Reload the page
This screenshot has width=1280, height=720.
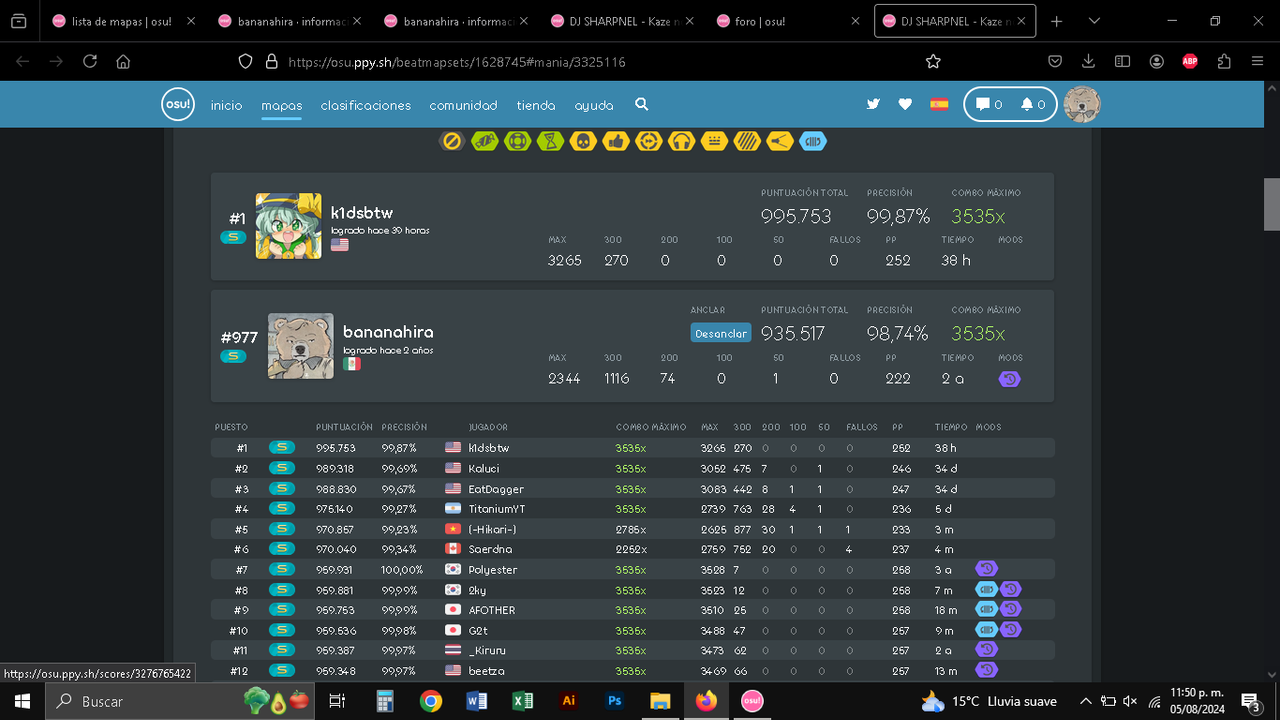pos(90,62)
